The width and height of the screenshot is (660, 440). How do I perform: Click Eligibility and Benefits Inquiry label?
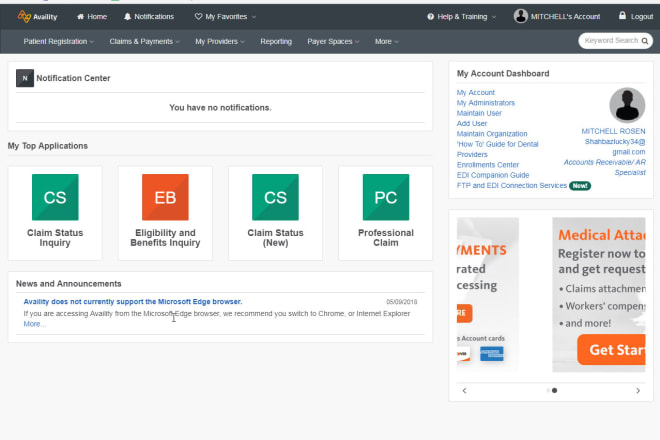[x=165, y=237]
